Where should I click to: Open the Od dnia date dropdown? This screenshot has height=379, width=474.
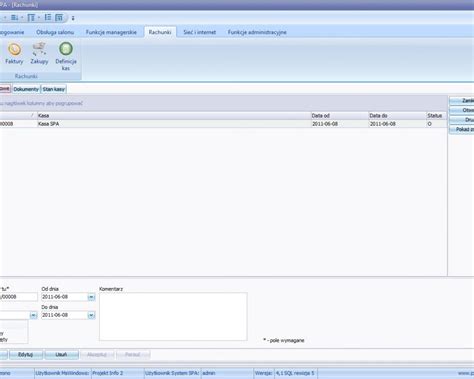[x=91, y=297]
